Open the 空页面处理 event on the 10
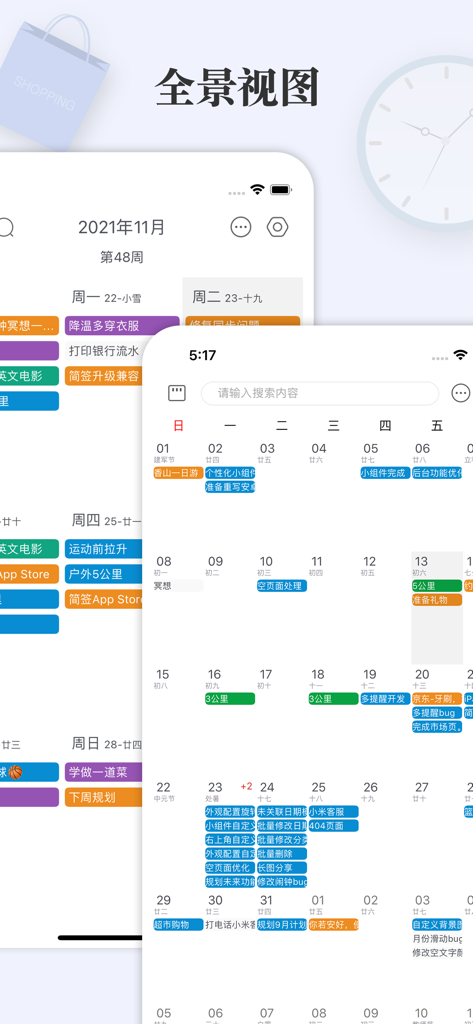Image resolution: width=473 pixels, height=1024 pixels. point(282,586)
